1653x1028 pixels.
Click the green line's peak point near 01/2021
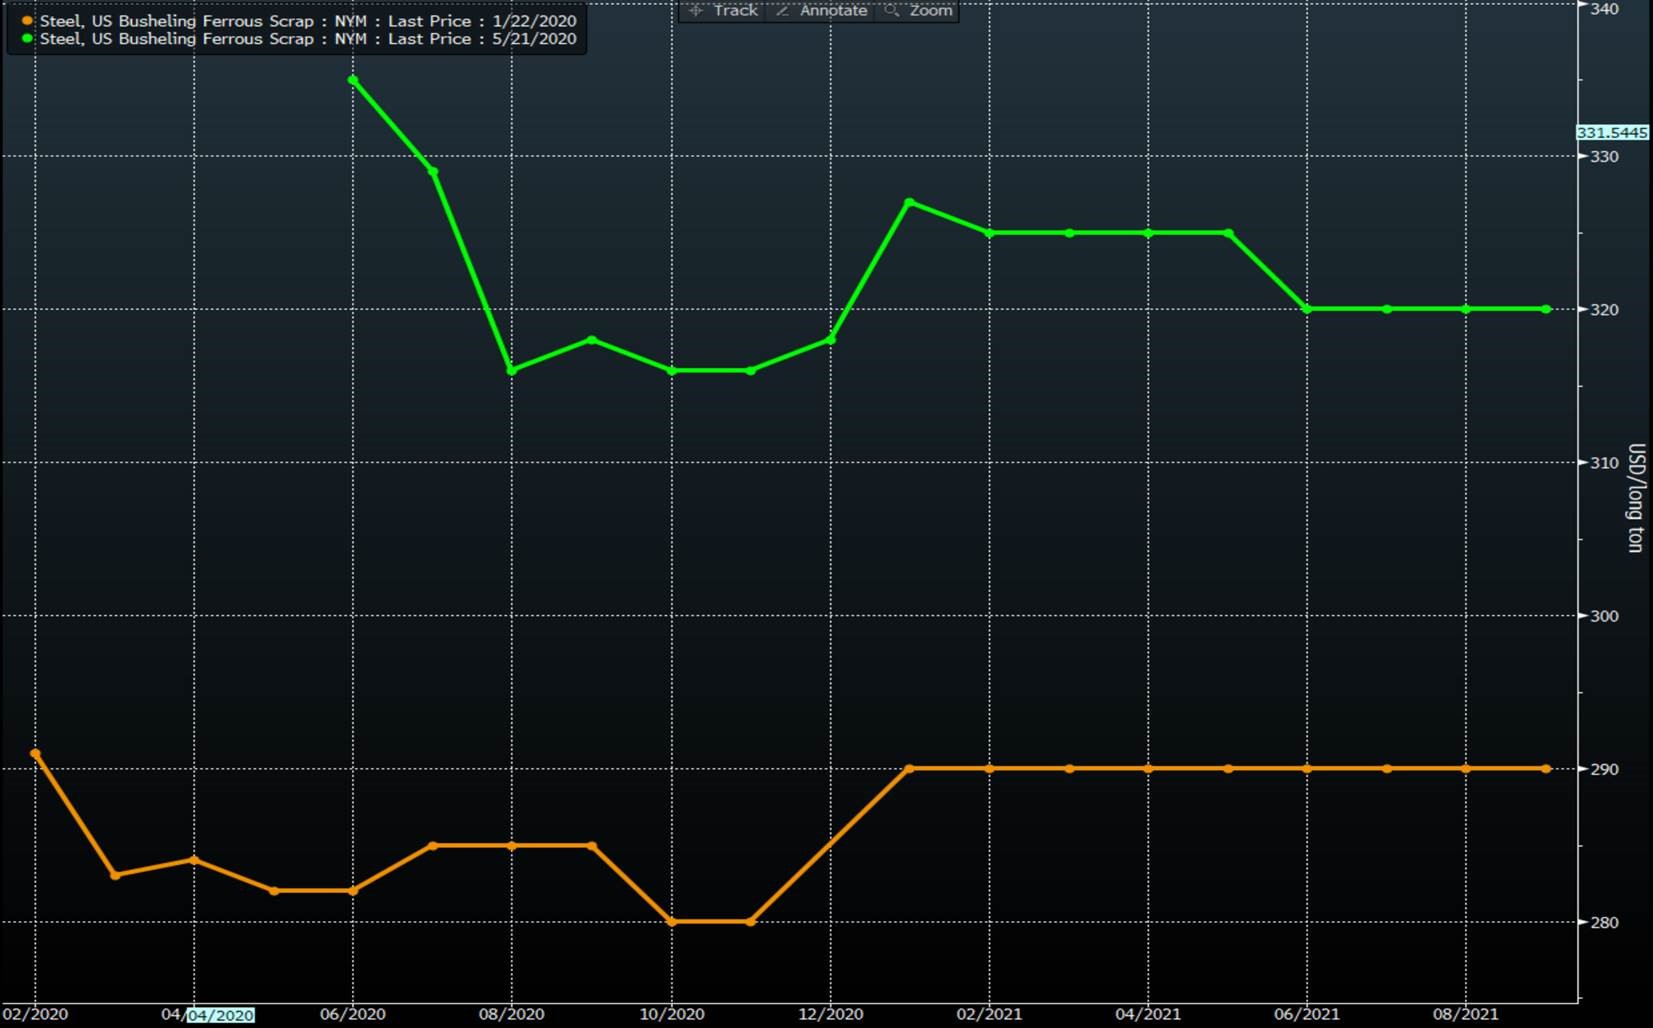click(x=909, y=202)
